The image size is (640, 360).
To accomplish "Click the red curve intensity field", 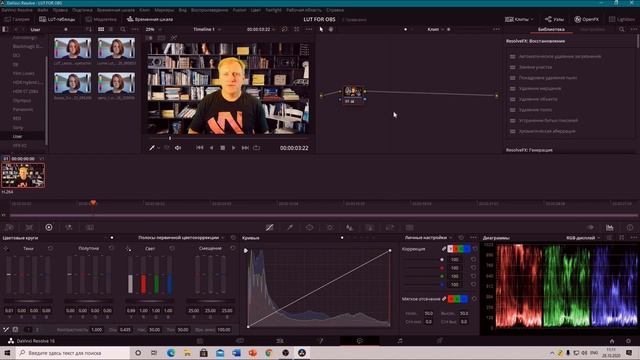I will tap(455, 268).
